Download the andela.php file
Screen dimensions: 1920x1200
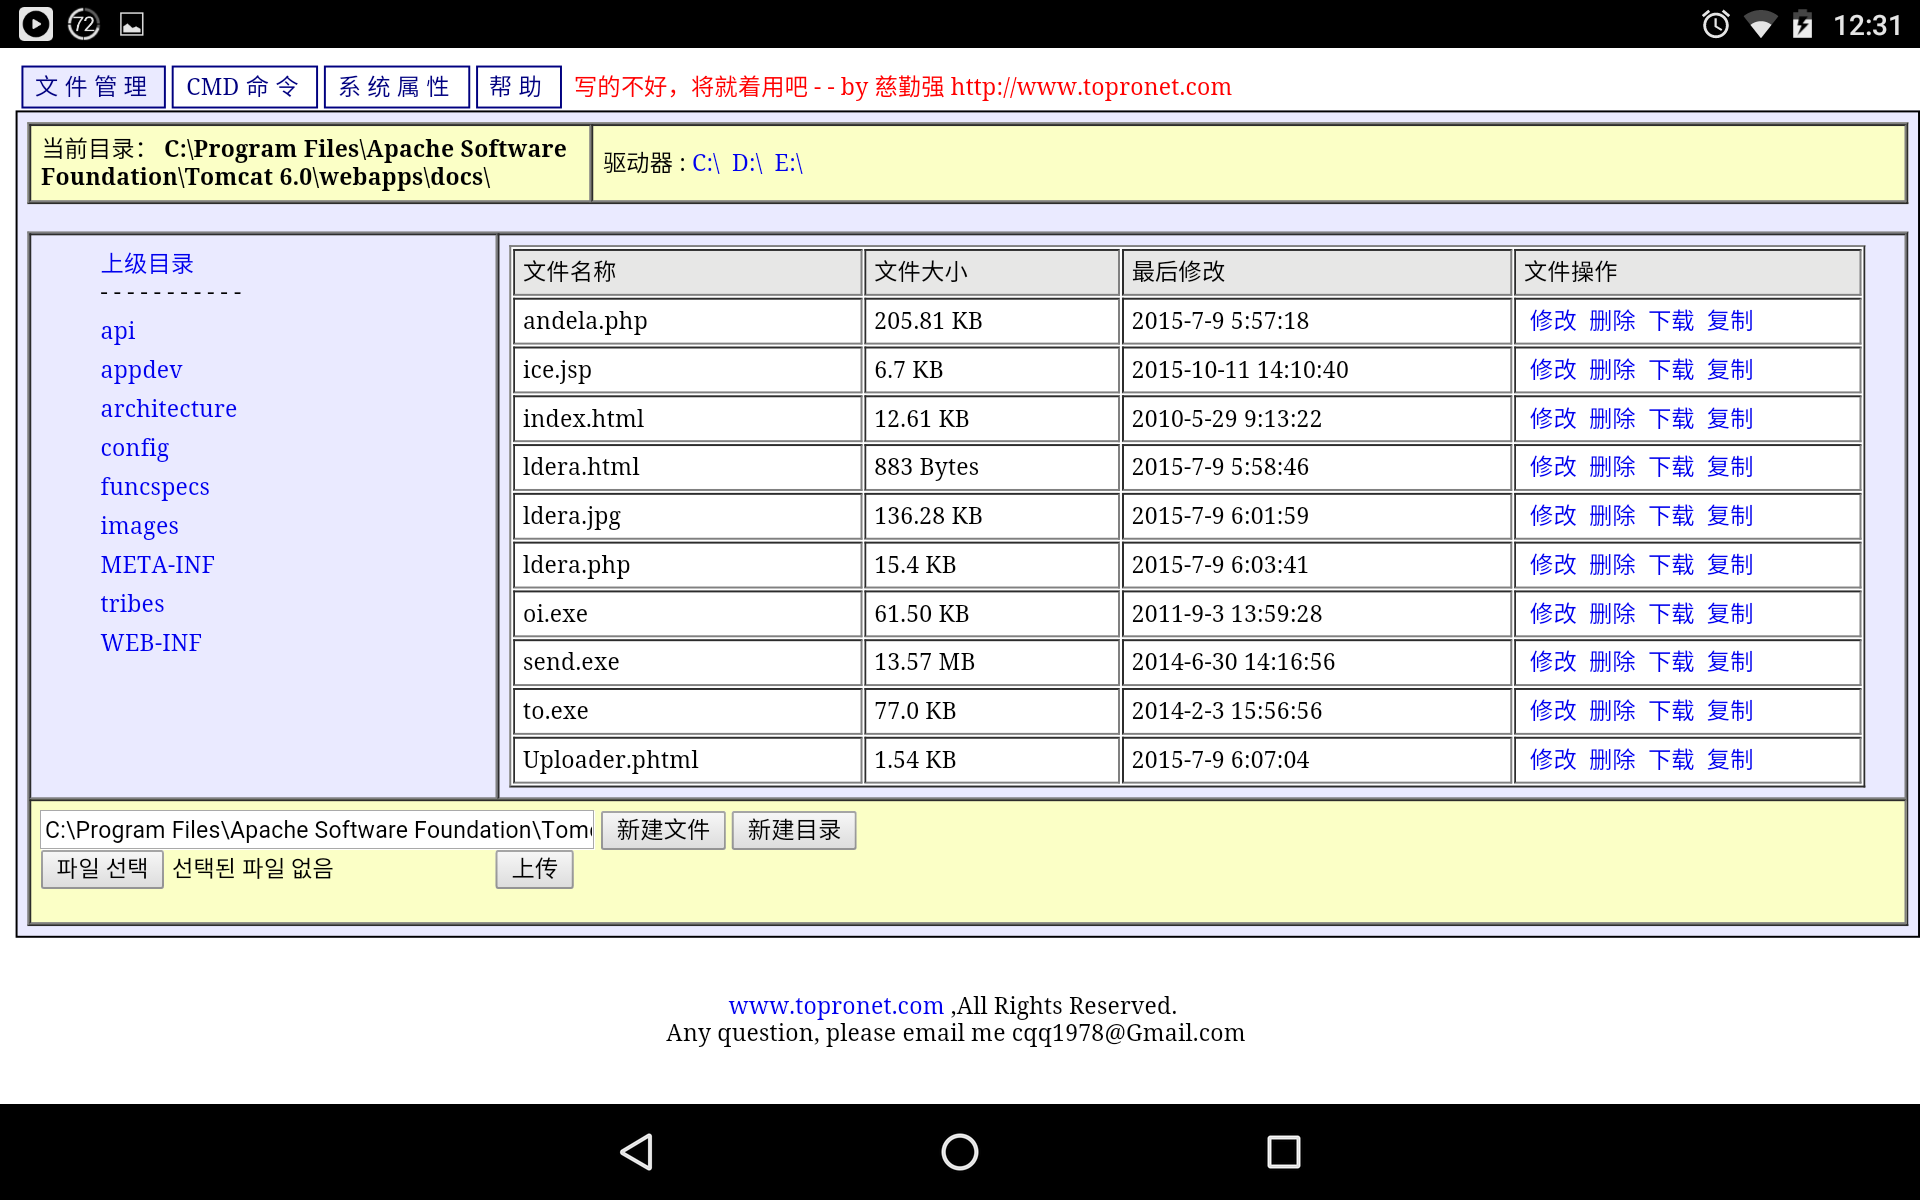coord(1668,321)
